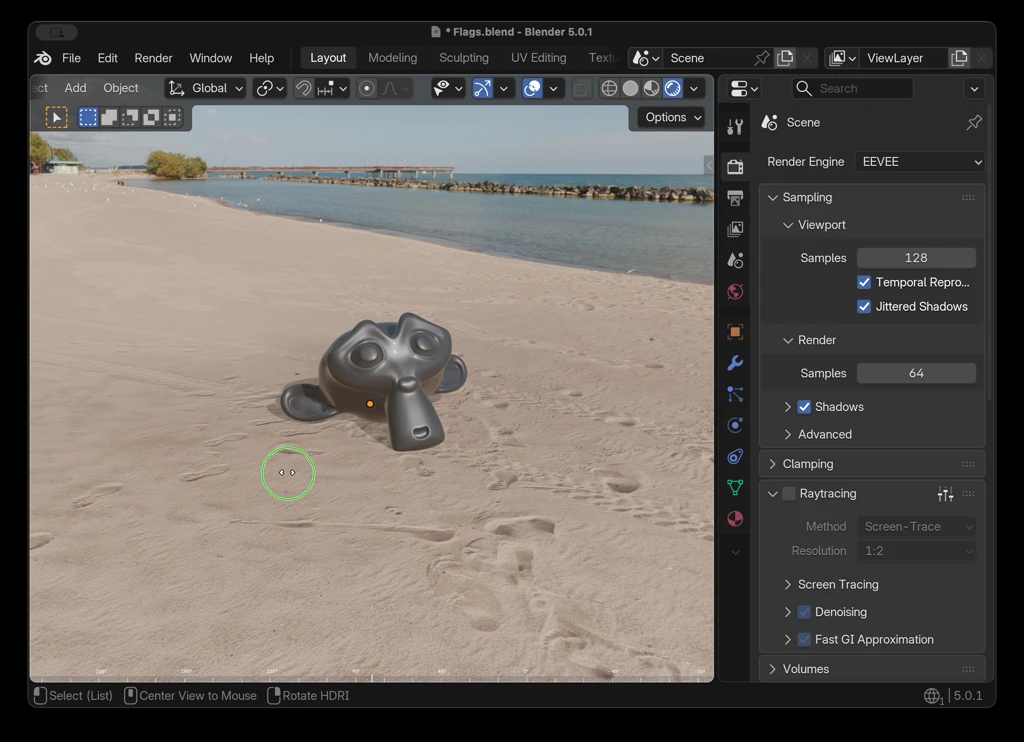Image resolution: width=1024 pixels, height=742 pixels.
Task: Collapse the Sampling panel
Action: [x=800, y=197]
